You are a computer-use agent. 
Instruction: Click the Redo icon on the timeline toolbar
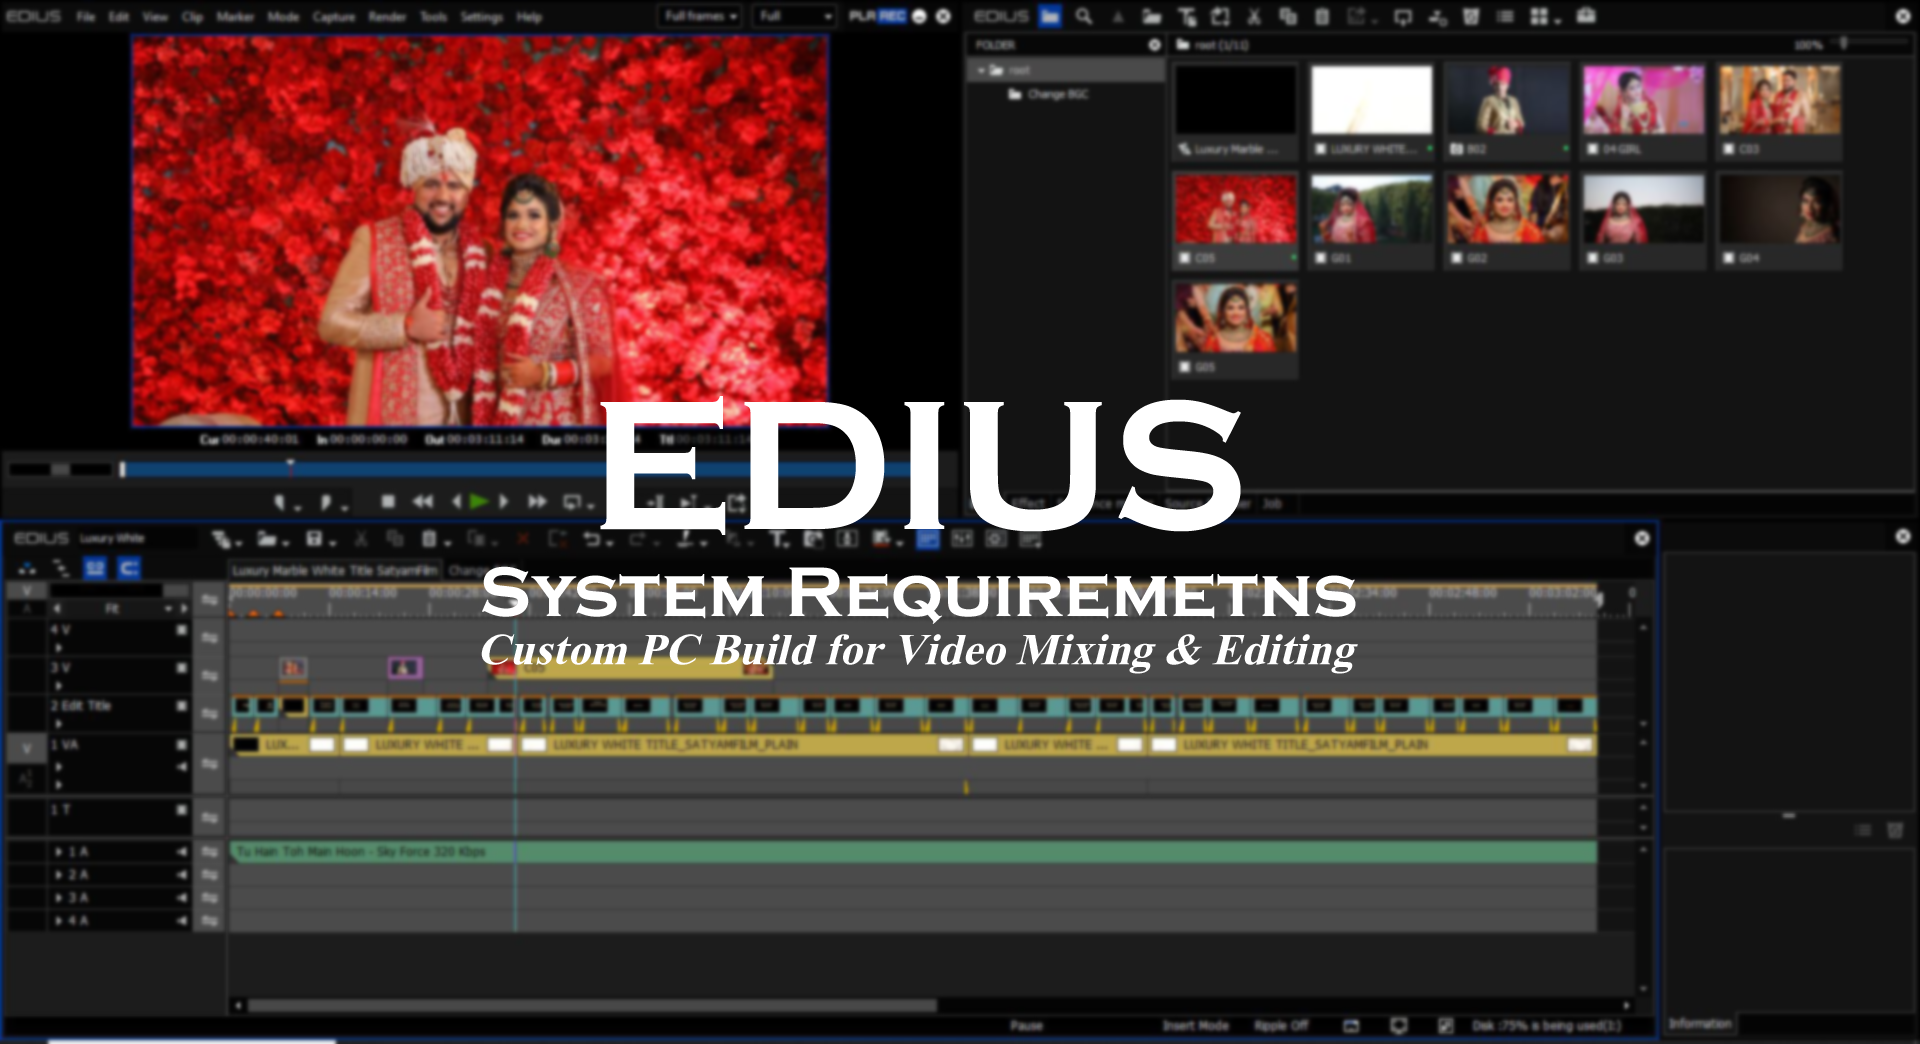637,539
